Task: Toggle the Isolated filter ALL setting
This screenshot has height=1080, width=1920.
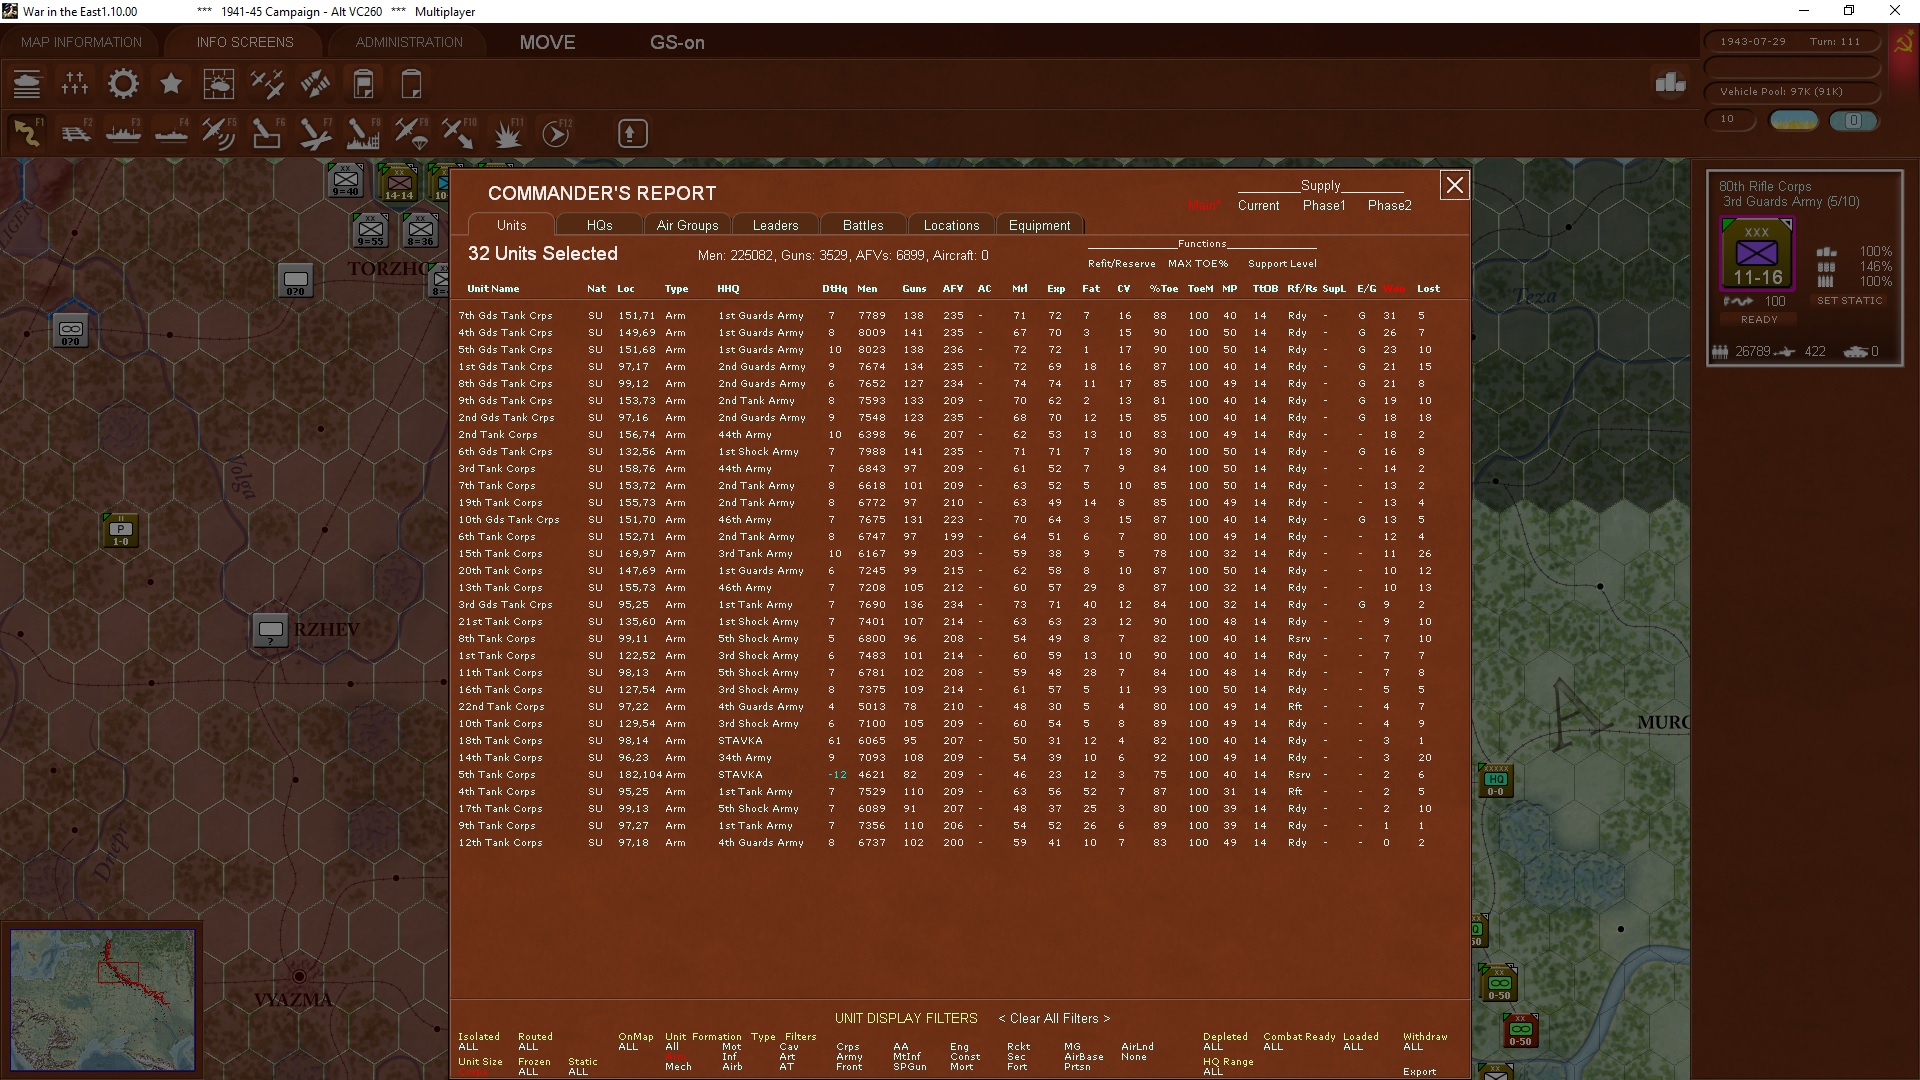Action: tap(468, 1047)
